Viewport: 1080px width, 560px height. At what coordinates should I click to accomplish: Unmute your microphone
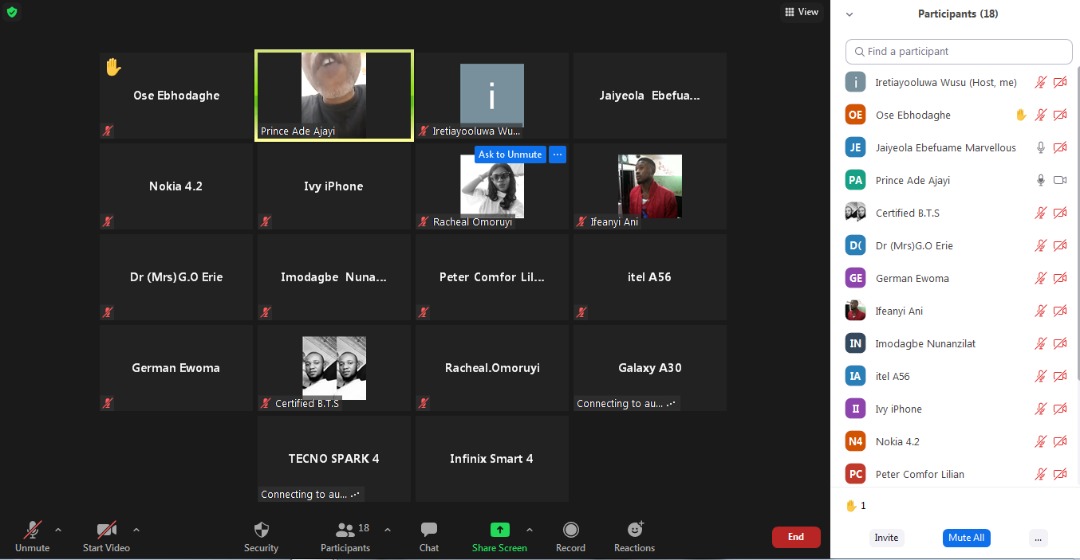[32, 537]
